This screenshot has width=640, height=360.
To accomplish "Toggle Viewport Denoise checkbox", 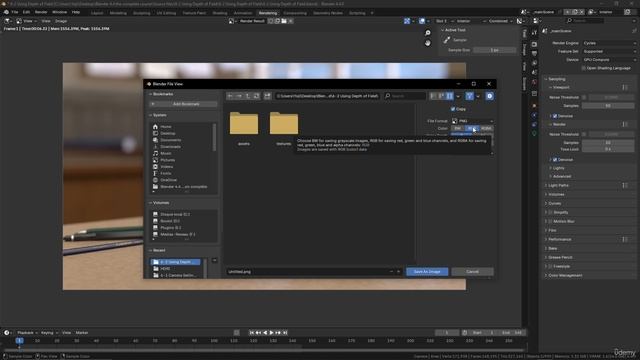I will 555,116.
